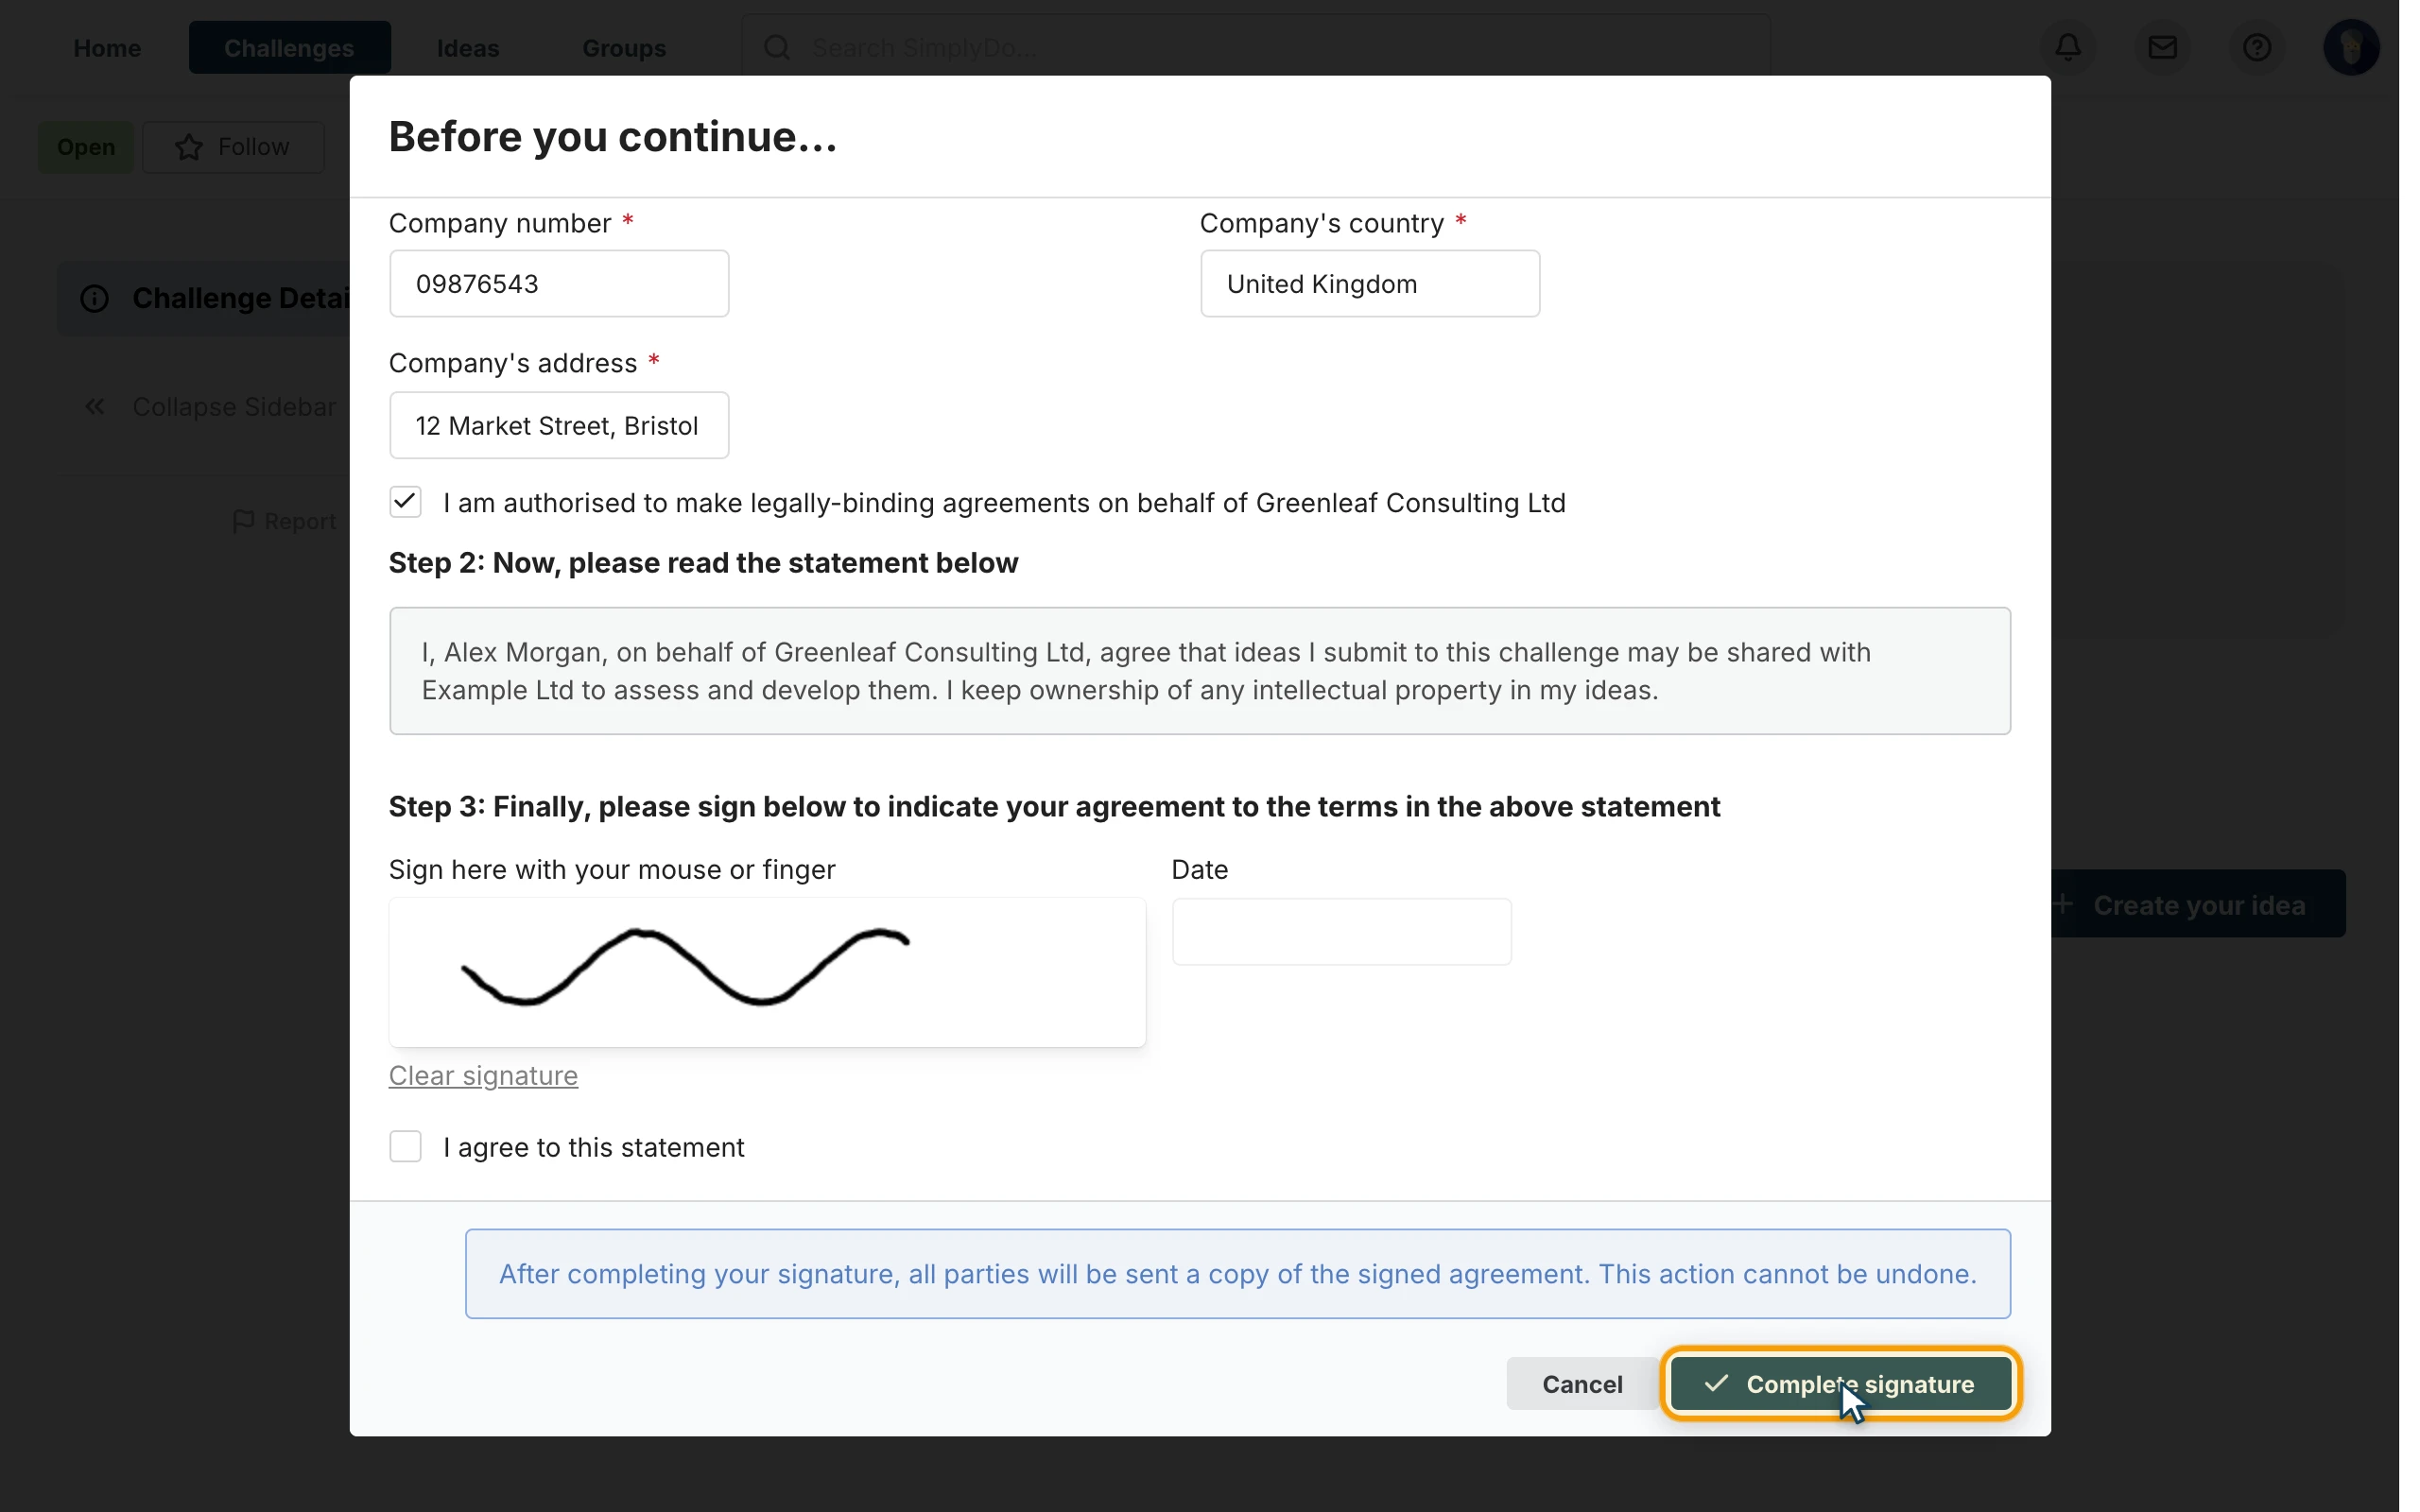Click the Search SimplyDo search box
Image resolution: width=2420 pixels, height=1512 pixels.
[x=1255, y=47]
